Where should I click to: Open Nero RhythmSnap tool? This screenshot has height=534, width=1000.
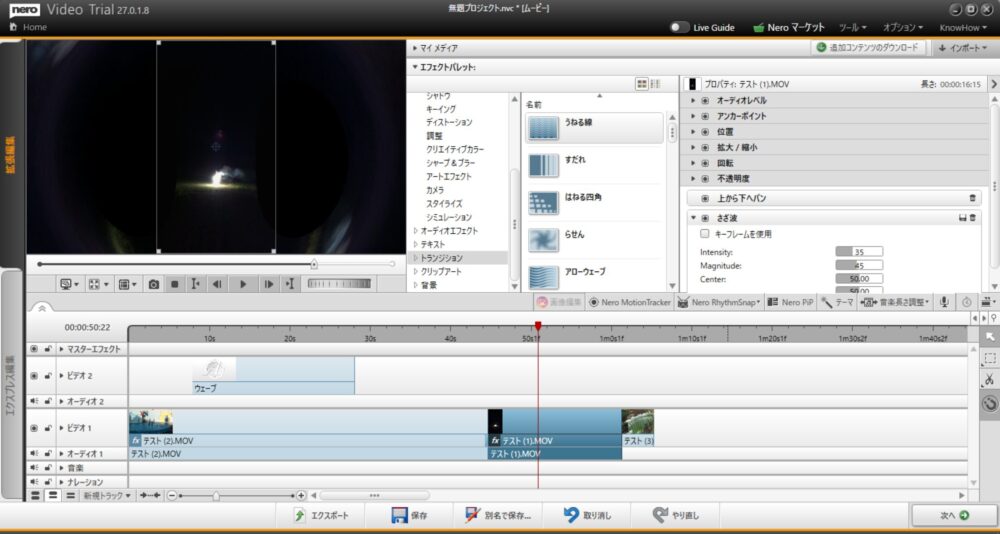click(x=719, y=302)
